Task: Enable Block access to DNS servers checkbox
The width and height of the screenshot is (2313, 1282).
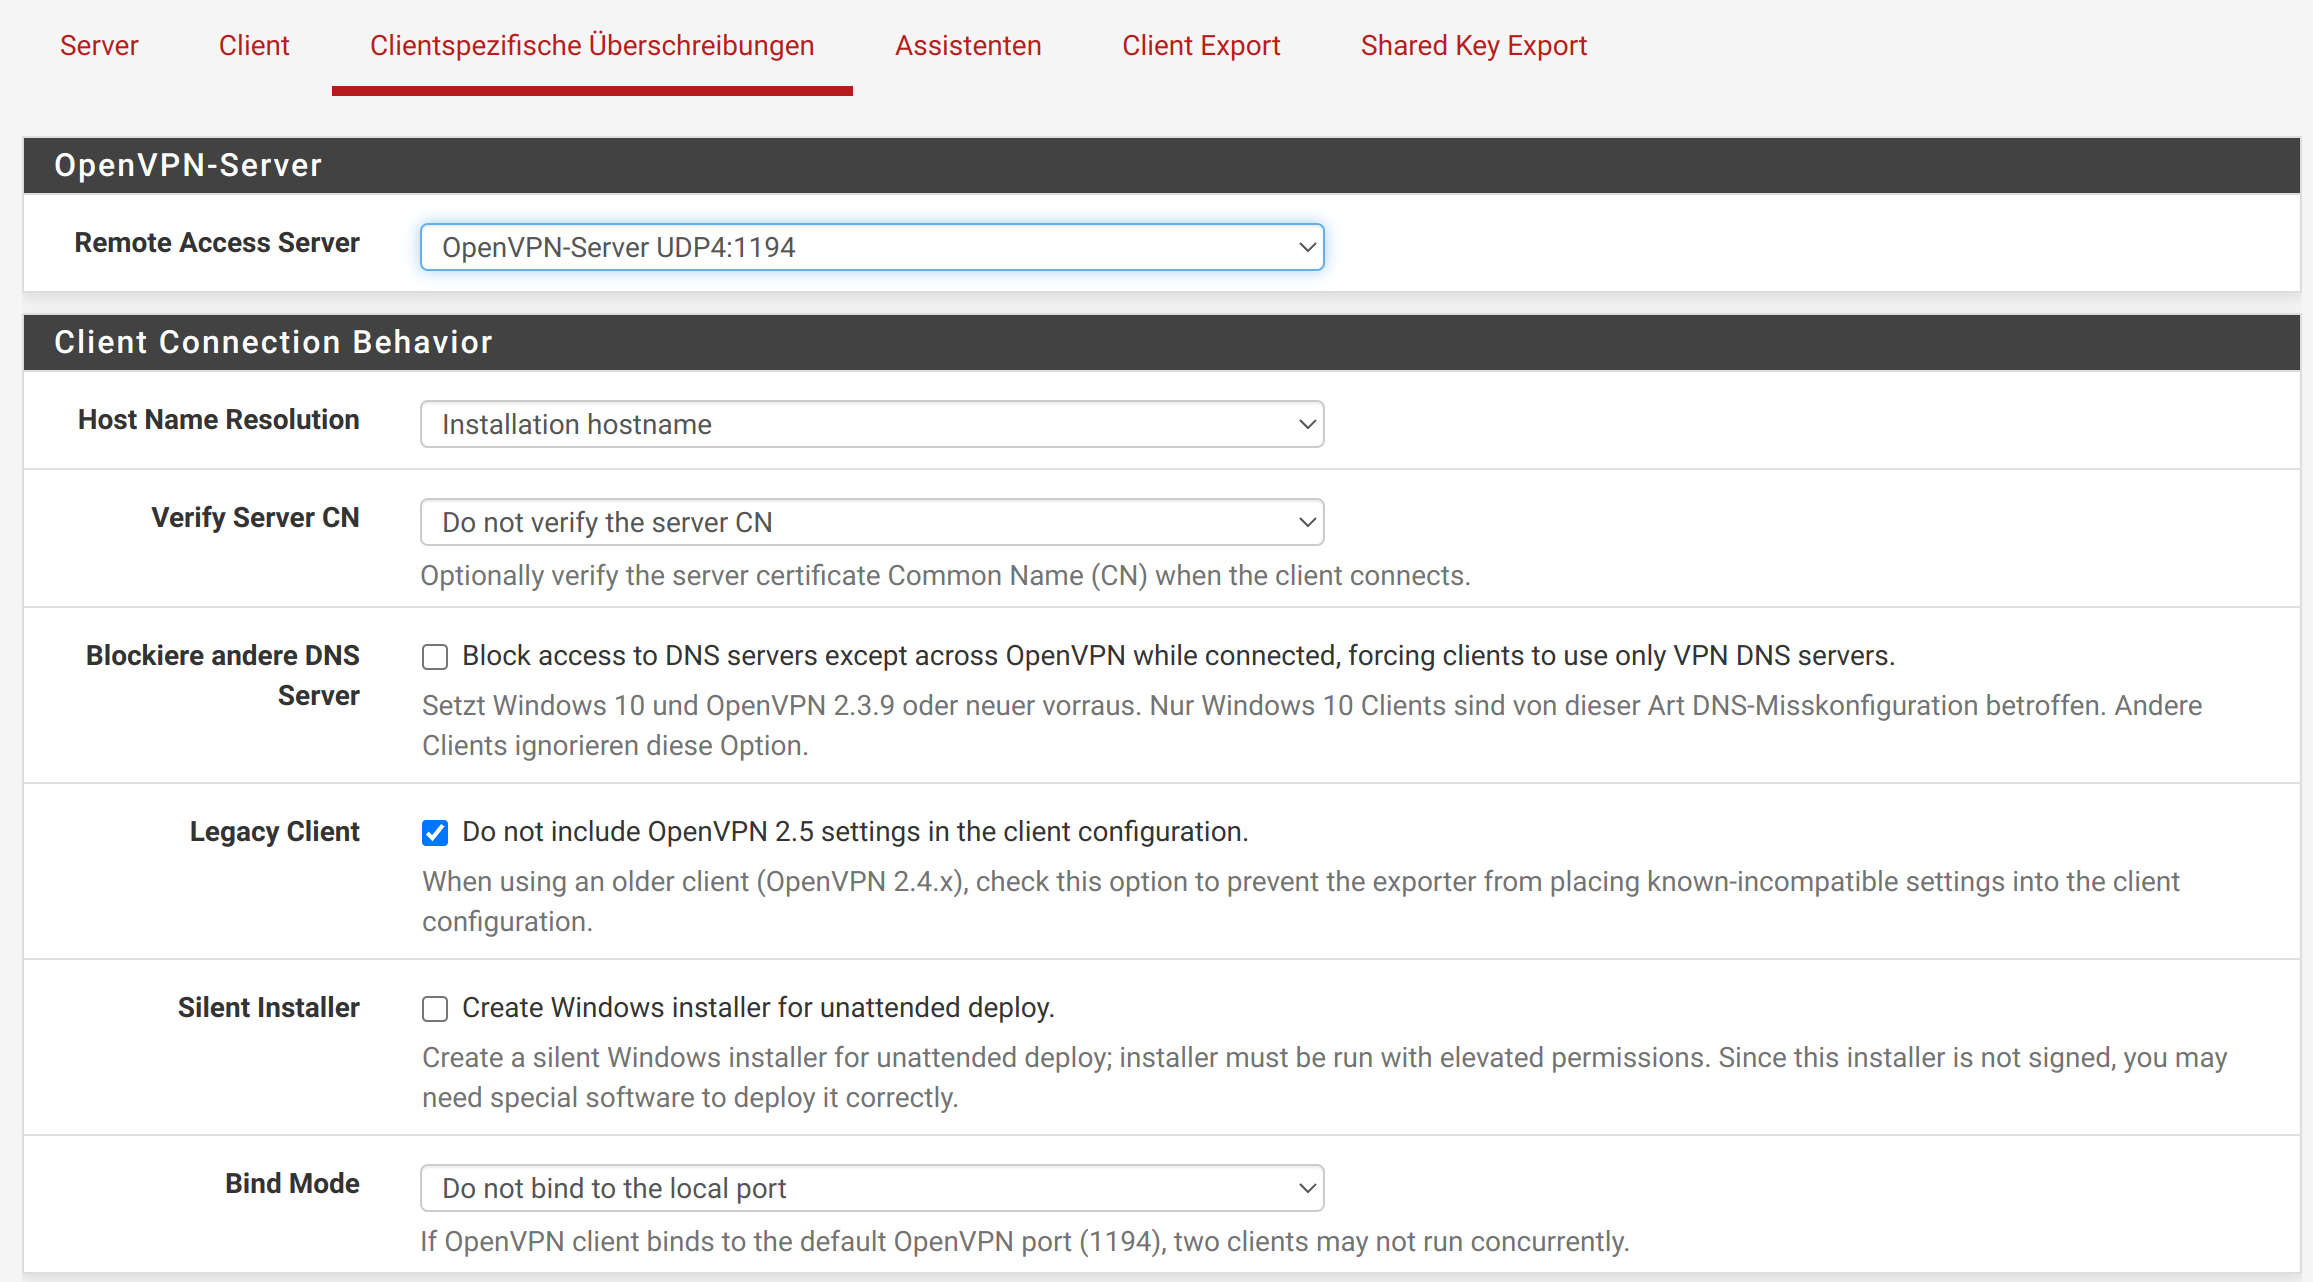Action: coord(435,657)
